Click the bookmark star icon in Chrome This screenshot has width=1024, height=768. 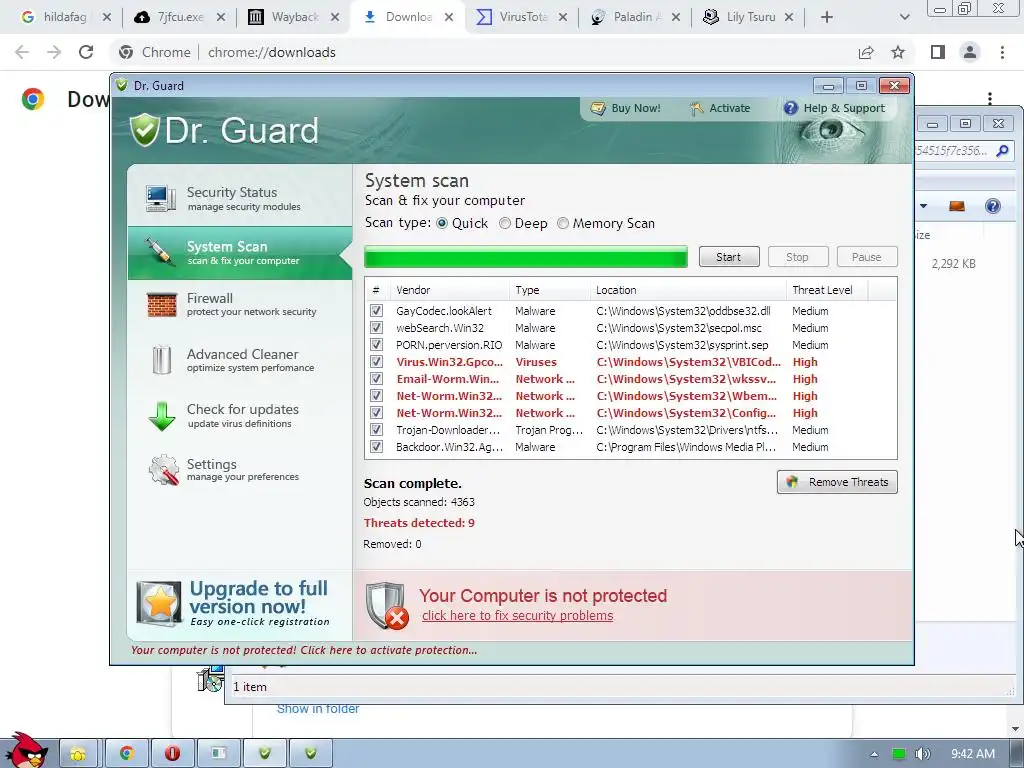(898, 52)
